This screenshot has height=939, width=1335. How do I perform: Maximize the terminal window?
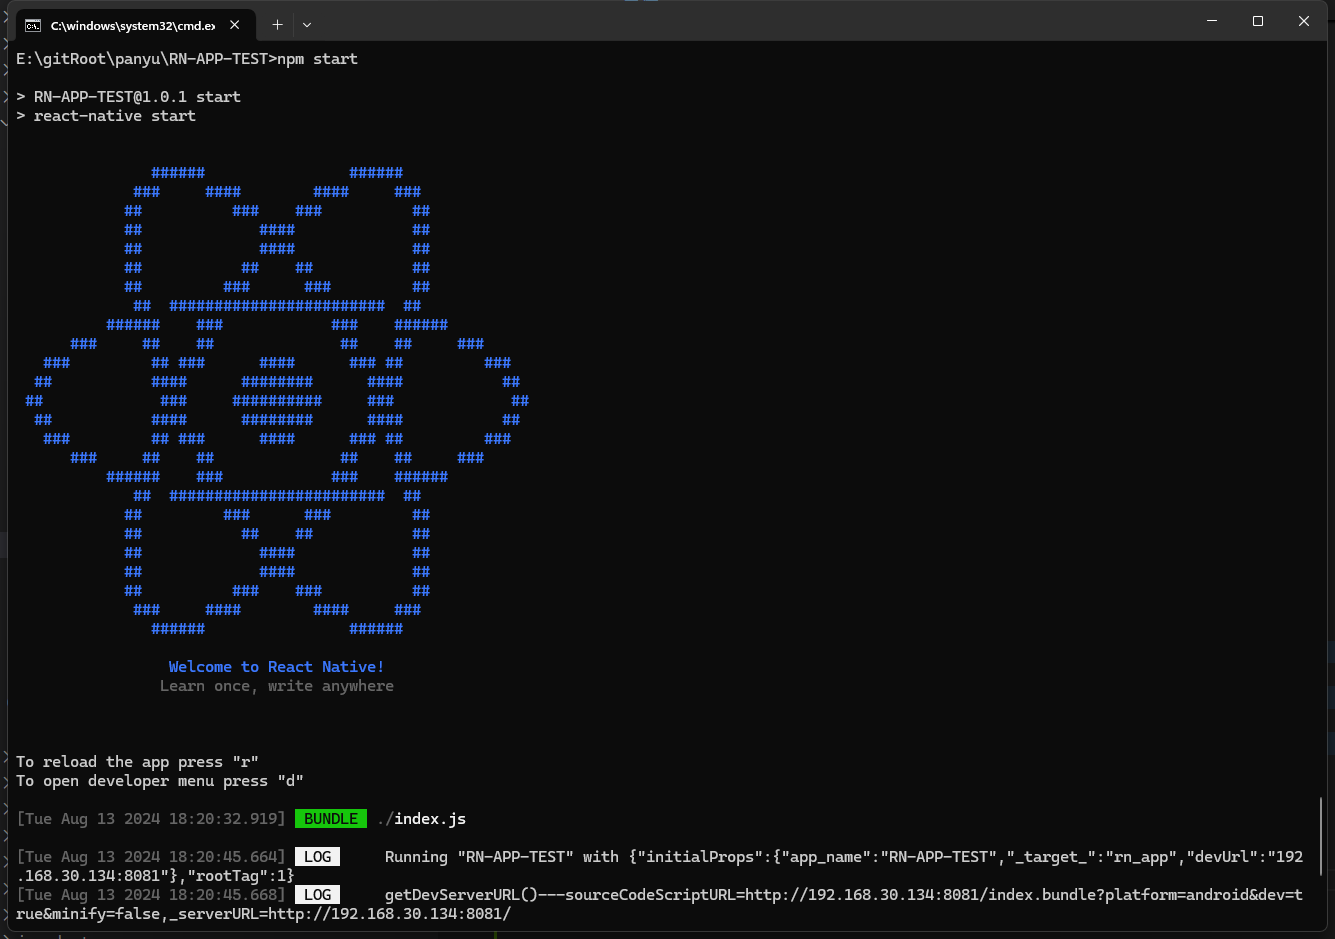click(1258, 21)
